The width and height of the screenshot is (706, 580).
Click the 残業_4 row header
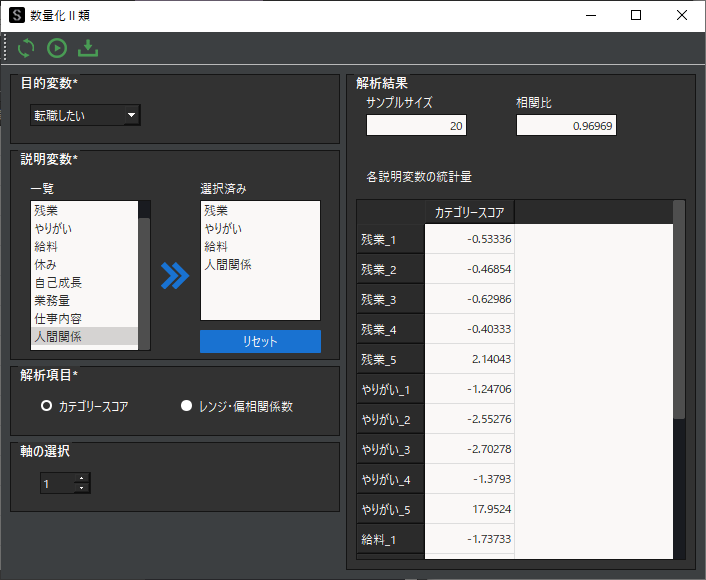click(390, 329)
